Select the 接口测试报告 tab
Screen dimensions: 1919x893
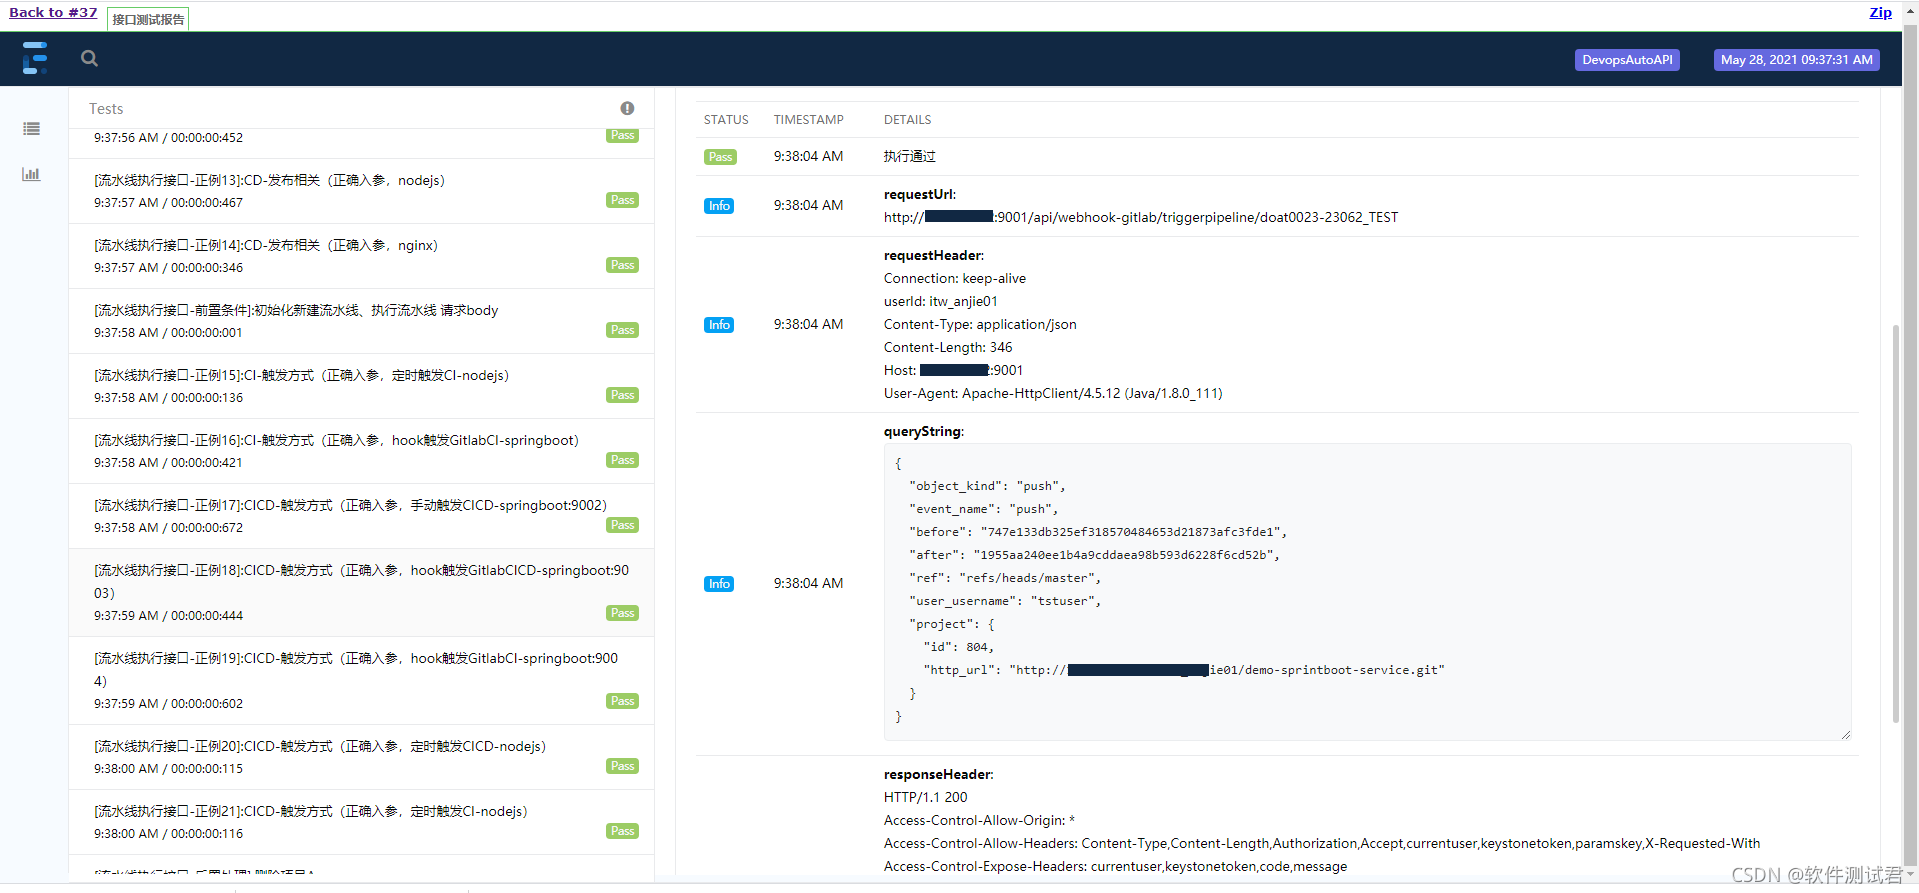[148, 19]
